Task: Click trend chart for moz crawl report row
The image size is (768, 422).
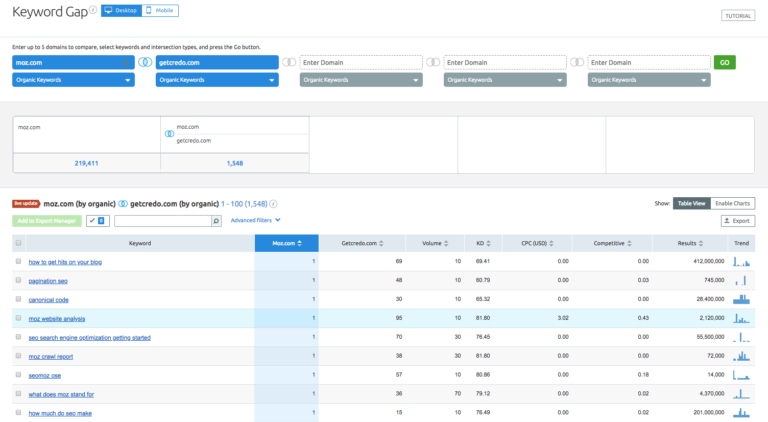Action: (x=741, y=356)
